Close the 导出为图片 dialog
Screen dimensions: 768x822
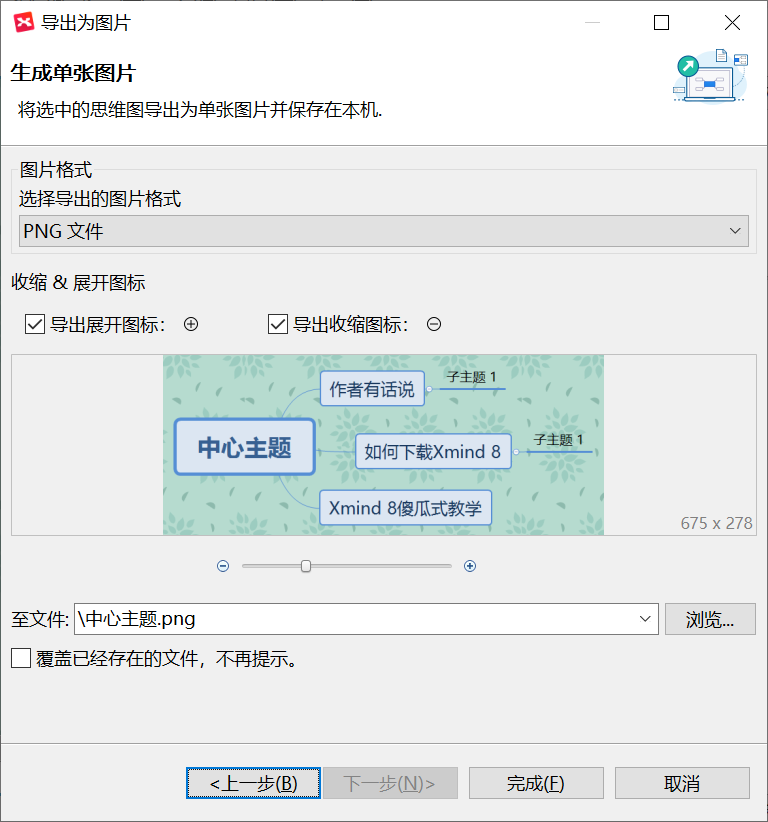click(x=732, y=23)
